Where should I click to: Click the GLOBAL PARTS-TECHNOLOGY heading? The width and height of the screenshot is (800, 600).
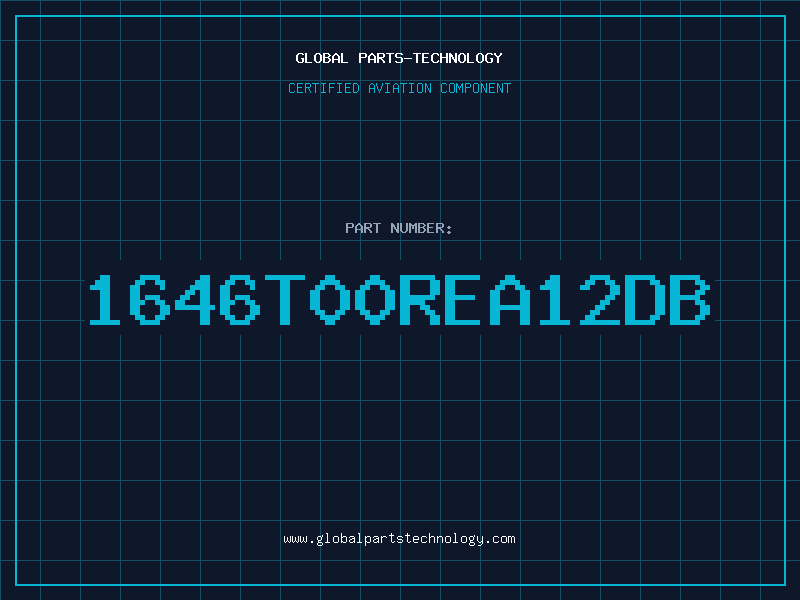click(x=399, y=58)
